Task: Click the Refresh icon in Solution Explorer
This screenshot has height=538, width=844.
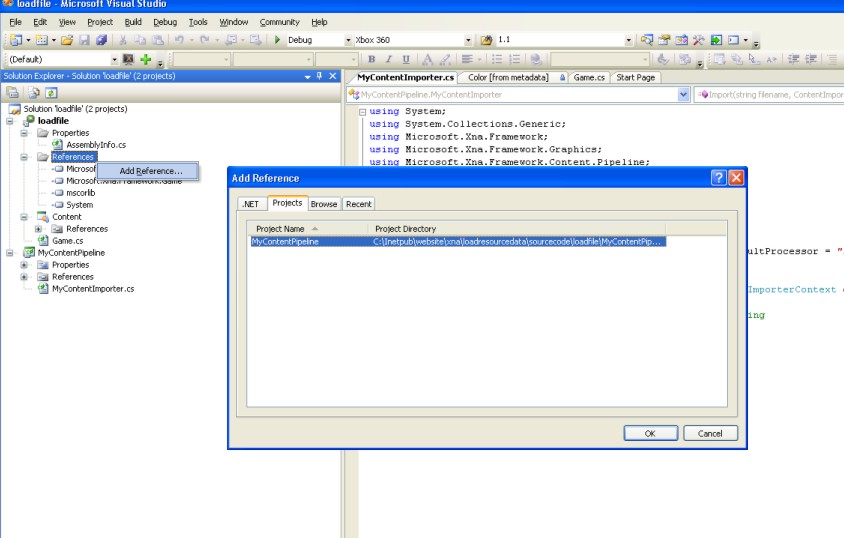Action: click(51, 93)
